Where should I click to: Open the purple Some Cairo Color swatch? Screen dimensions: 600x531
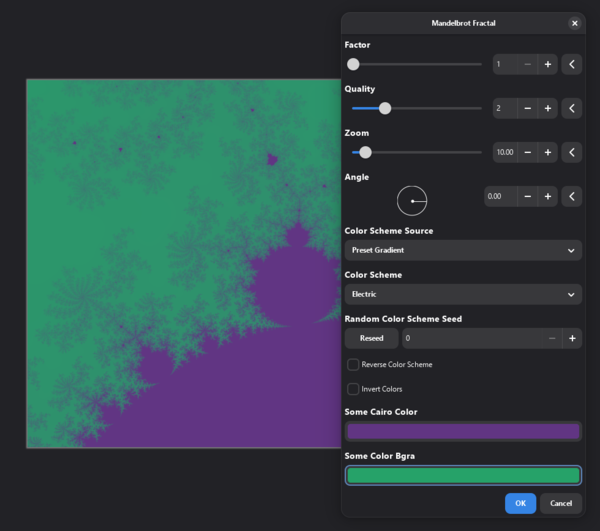click(x=462, y=431)
